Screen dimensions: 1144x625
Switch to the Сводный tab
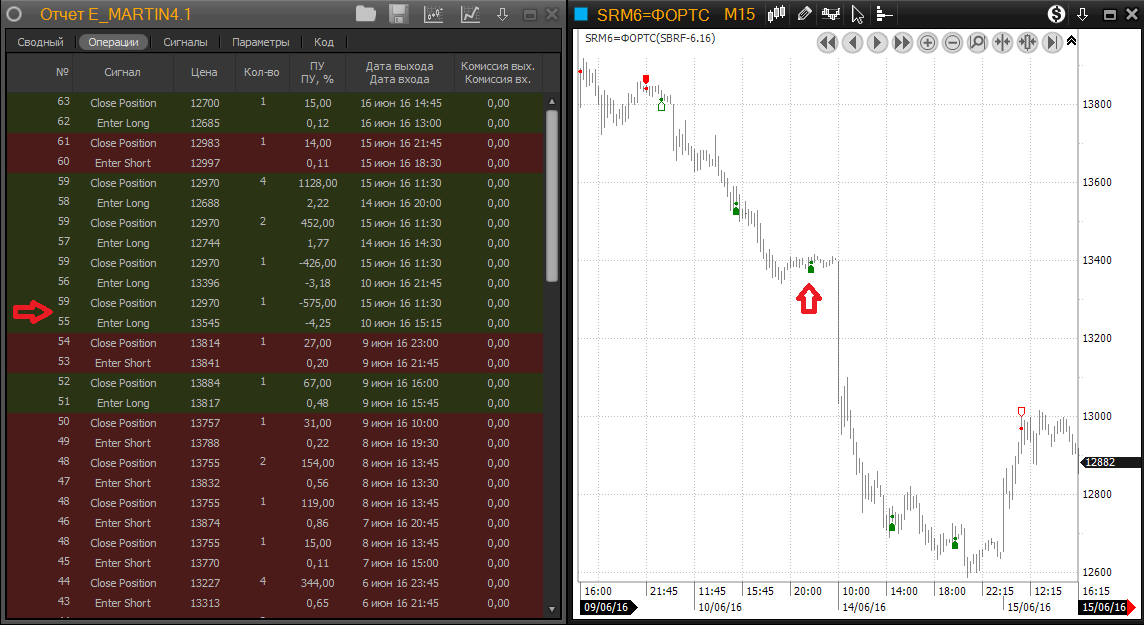(x=40, y=42)
